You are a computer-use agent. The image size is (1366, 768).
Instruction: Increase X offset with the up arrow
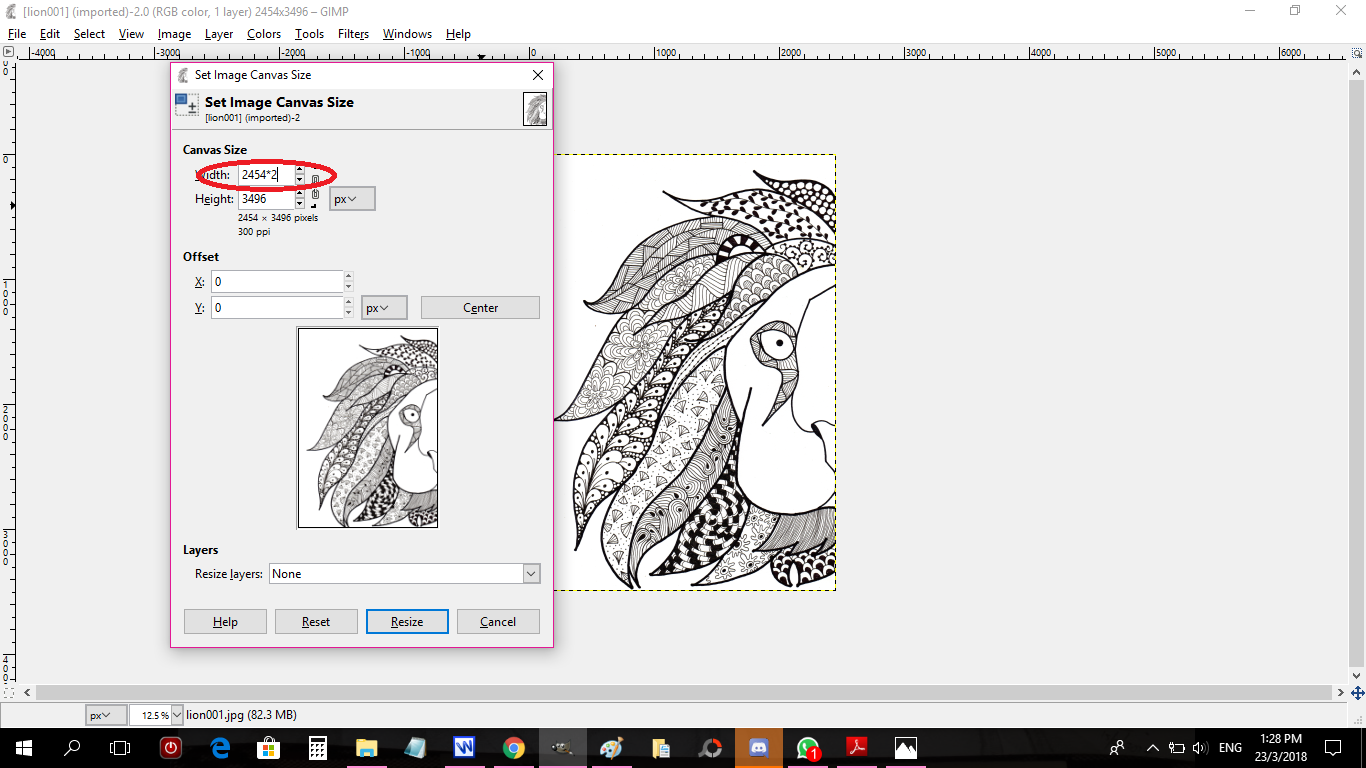348,276
